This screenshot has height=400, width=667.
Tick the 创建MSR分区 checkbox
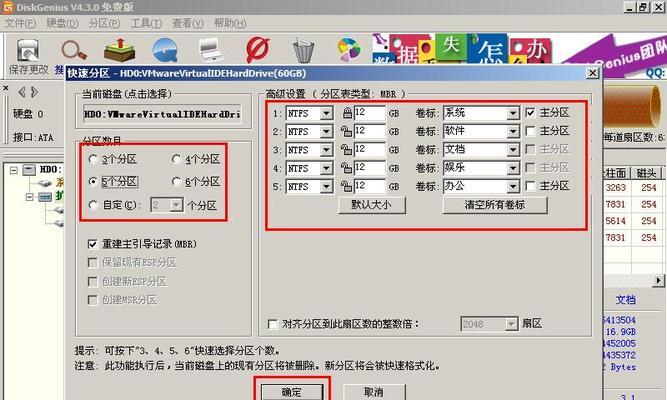(92, 300)
